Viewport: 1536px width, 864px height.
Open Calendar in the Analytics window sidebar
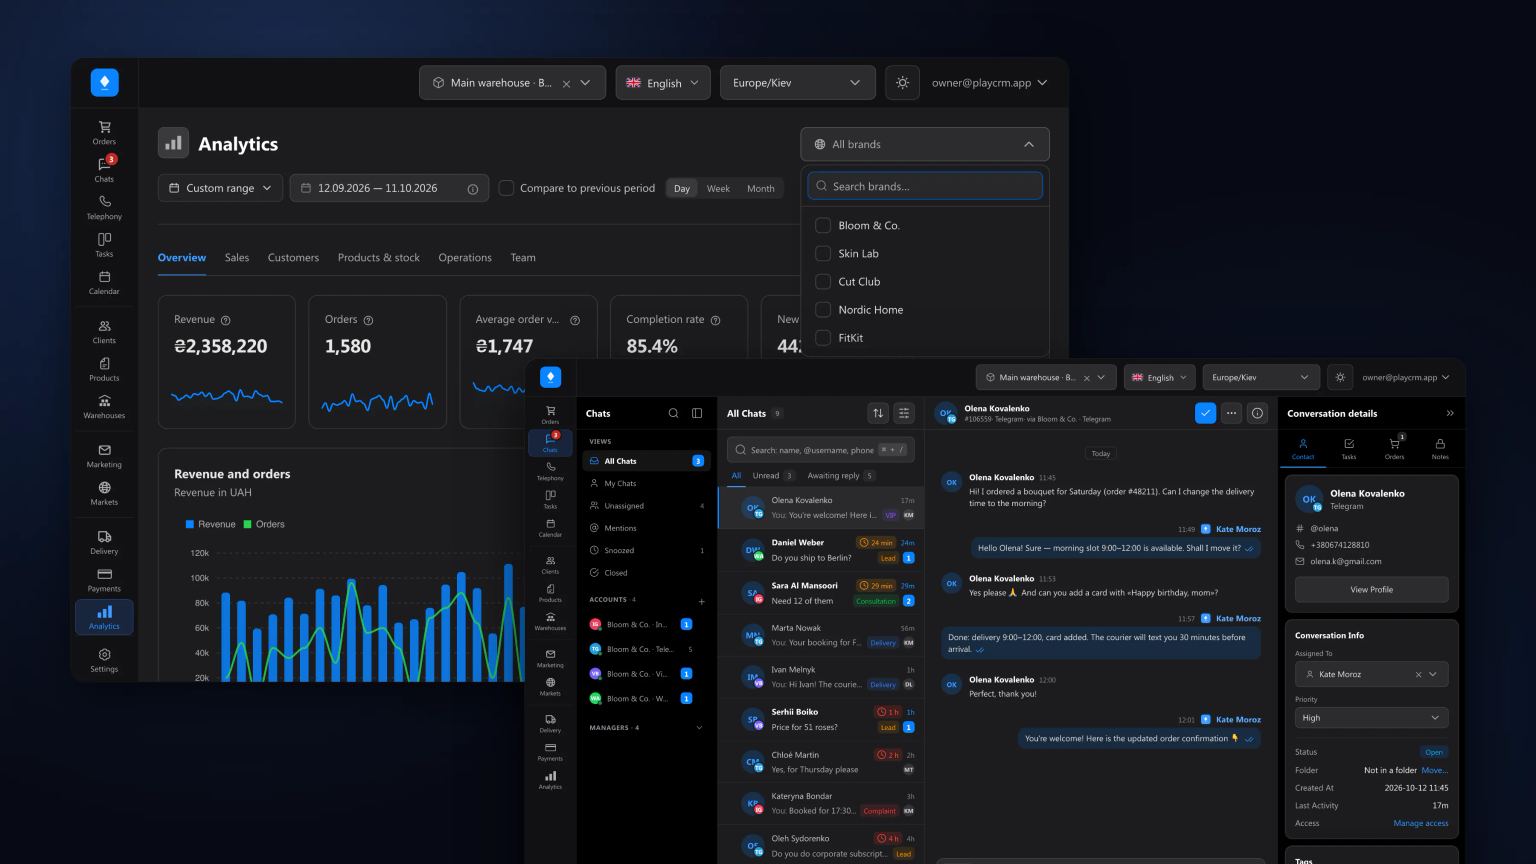click(104, 282)
